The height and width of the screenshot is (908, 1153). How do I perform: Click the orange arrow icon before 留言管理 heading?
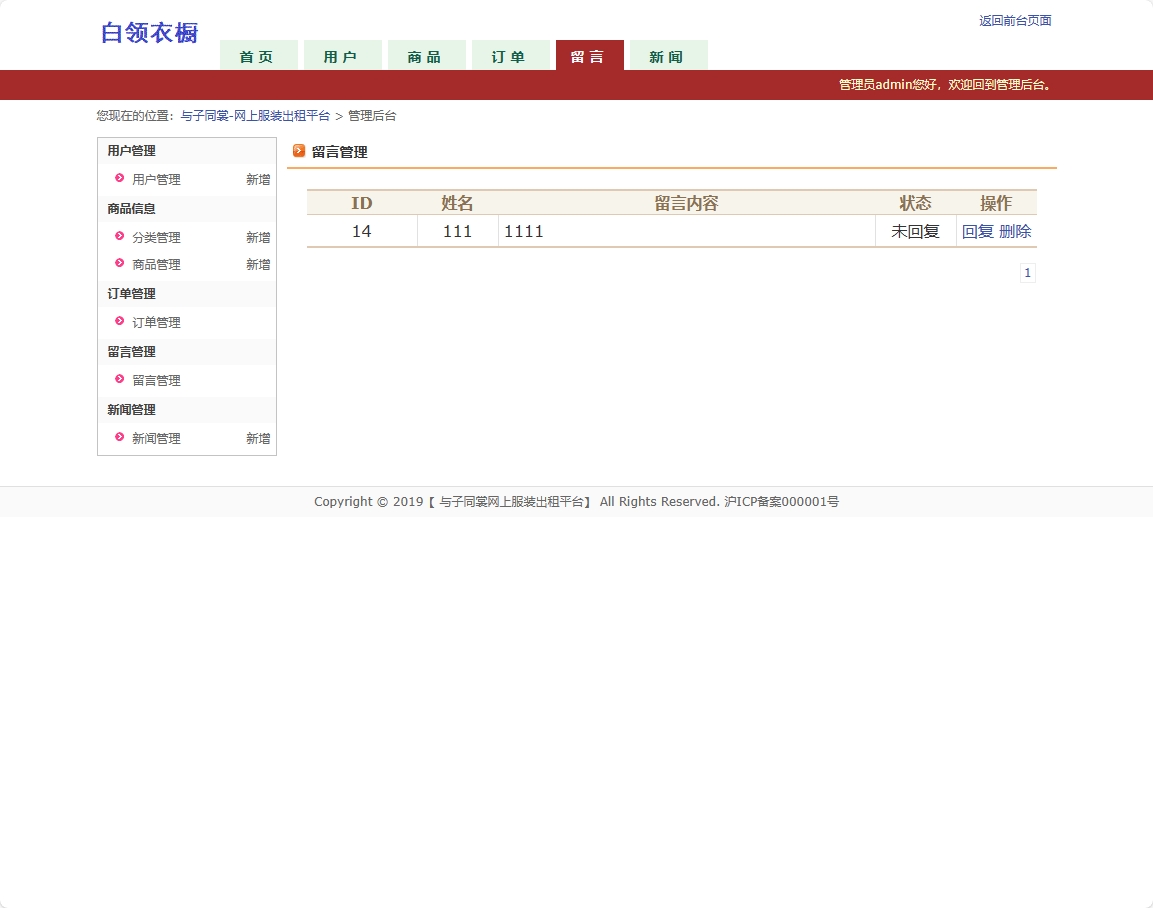point(299,151)
